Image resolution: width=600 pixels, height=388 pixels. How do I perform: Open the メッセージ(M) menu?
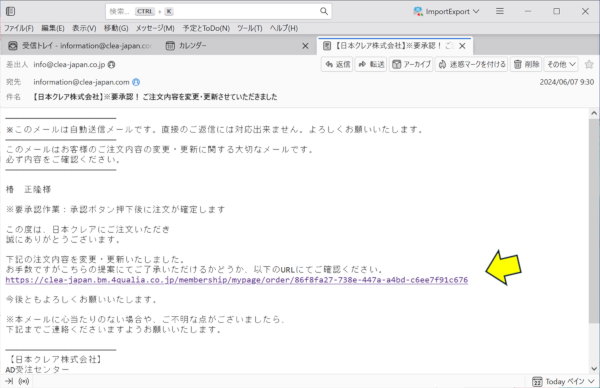tap(155, 28)
